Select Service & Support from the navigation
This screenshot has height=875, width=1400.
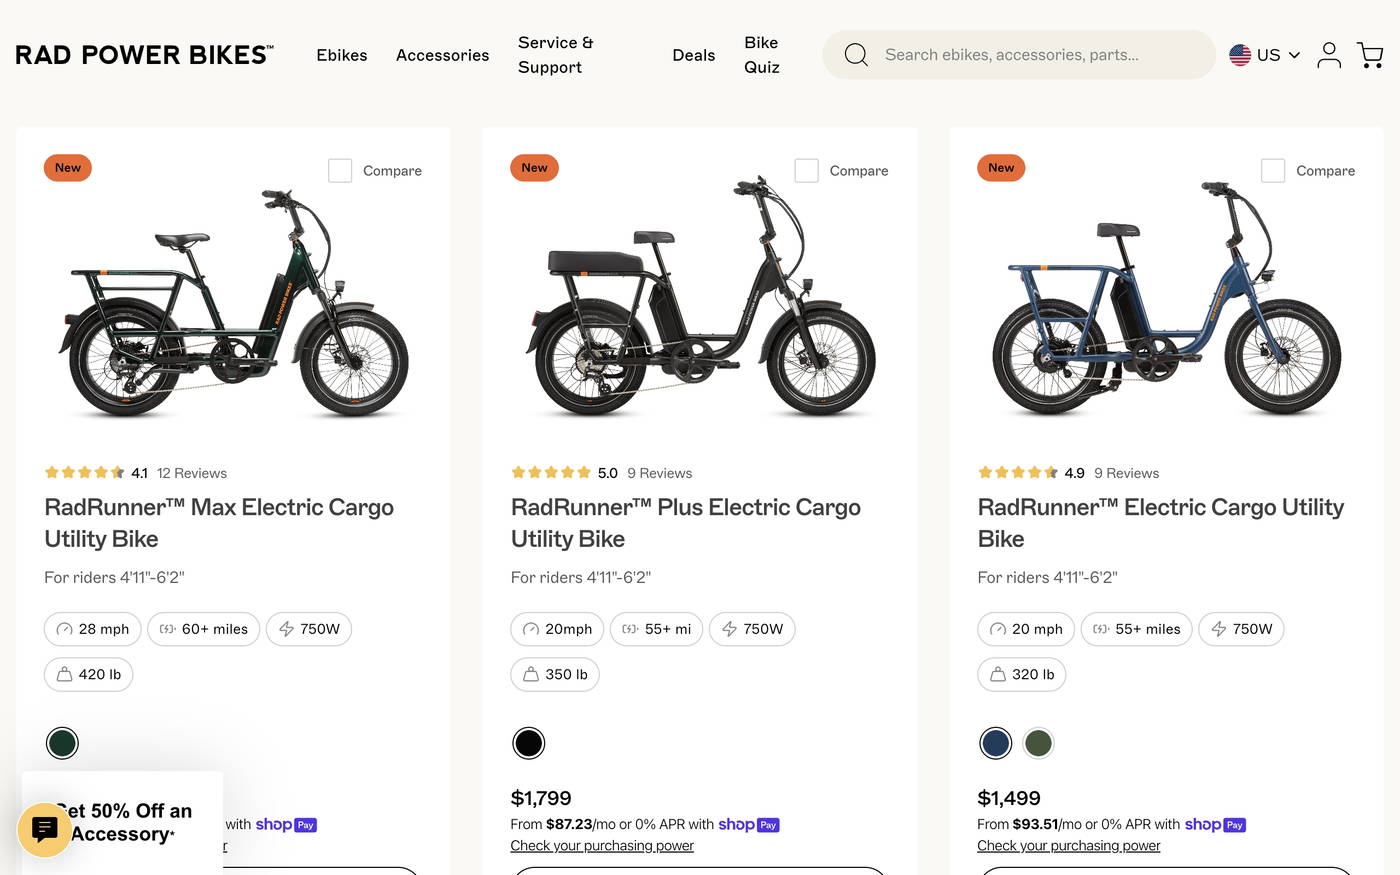[x=554, y=55]
